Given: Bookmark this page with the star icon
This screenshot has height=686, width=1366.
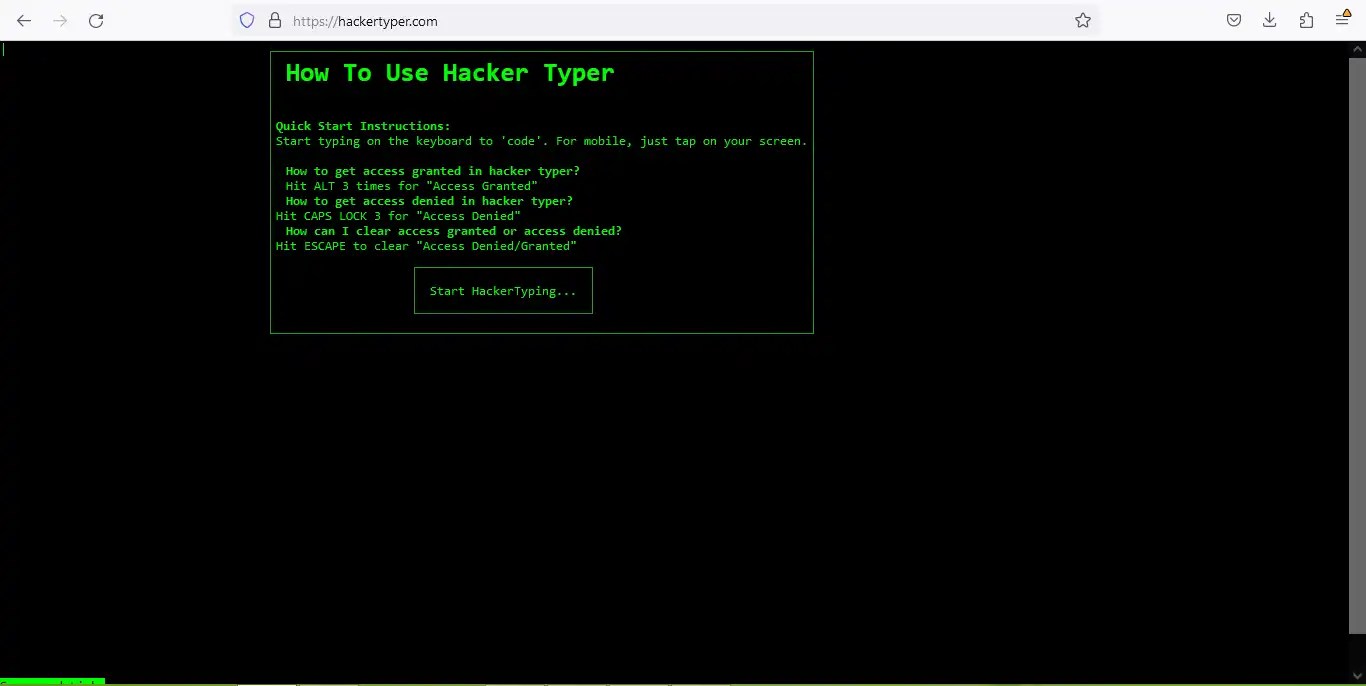Looking at the screenshot, I should [x=1083, y=20].
